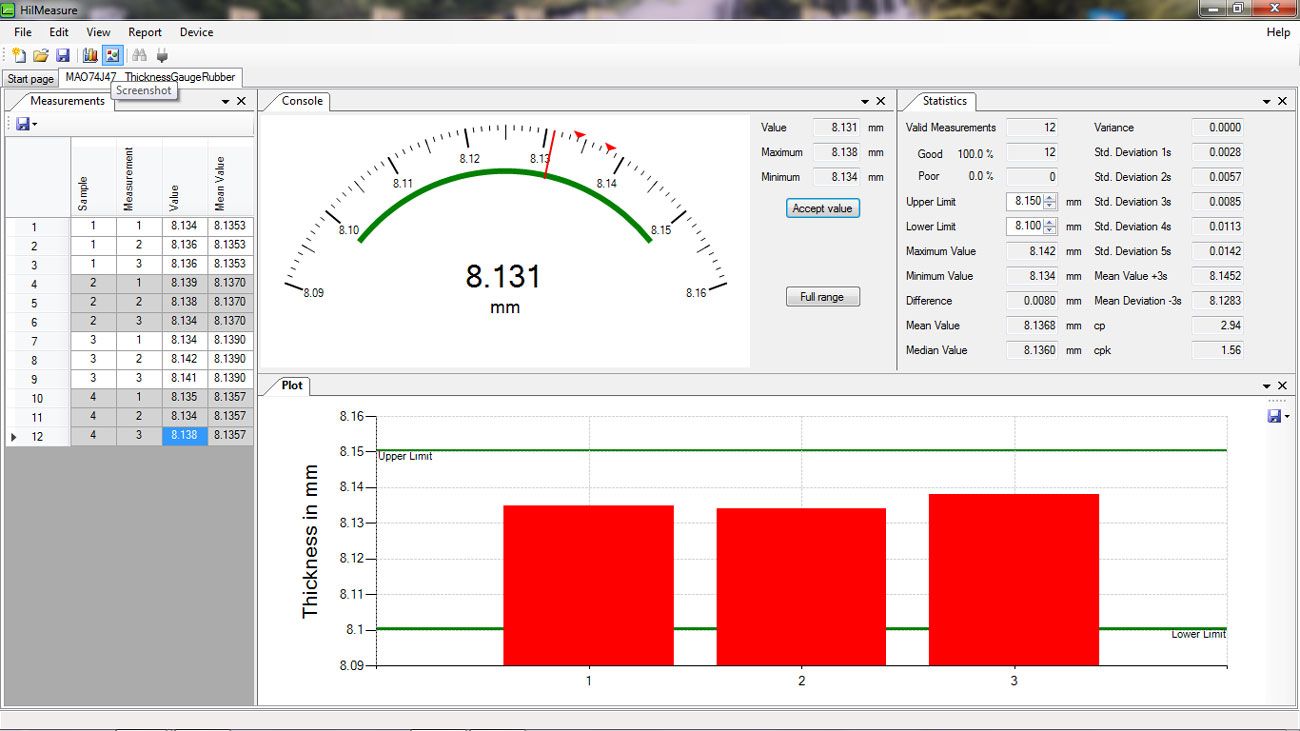The height and width of the screenshot is (731, 1300).
Task: Expand the Console panel options arrow
Action: tap(865, 101)
